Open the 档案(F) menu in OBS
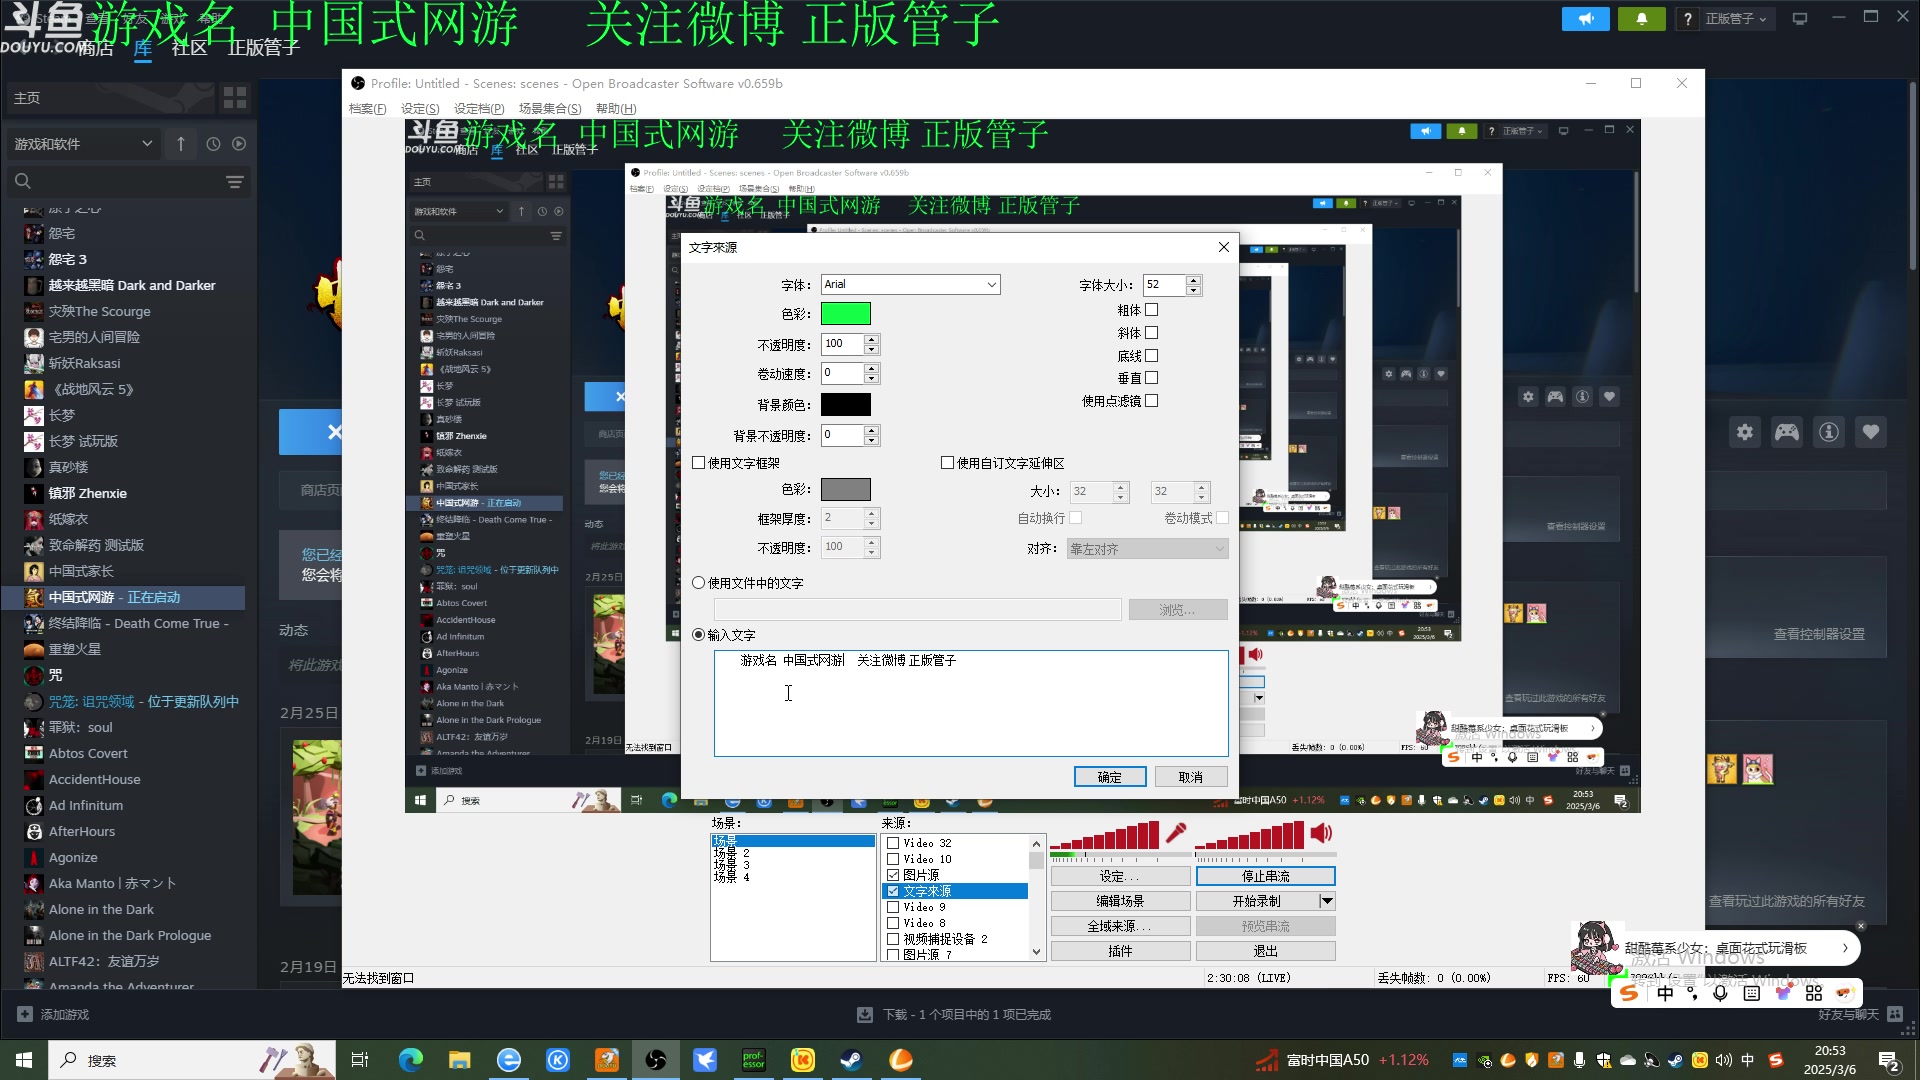Image resolution: width=1920 pixels, height=1080 pixels. point(367,108)
